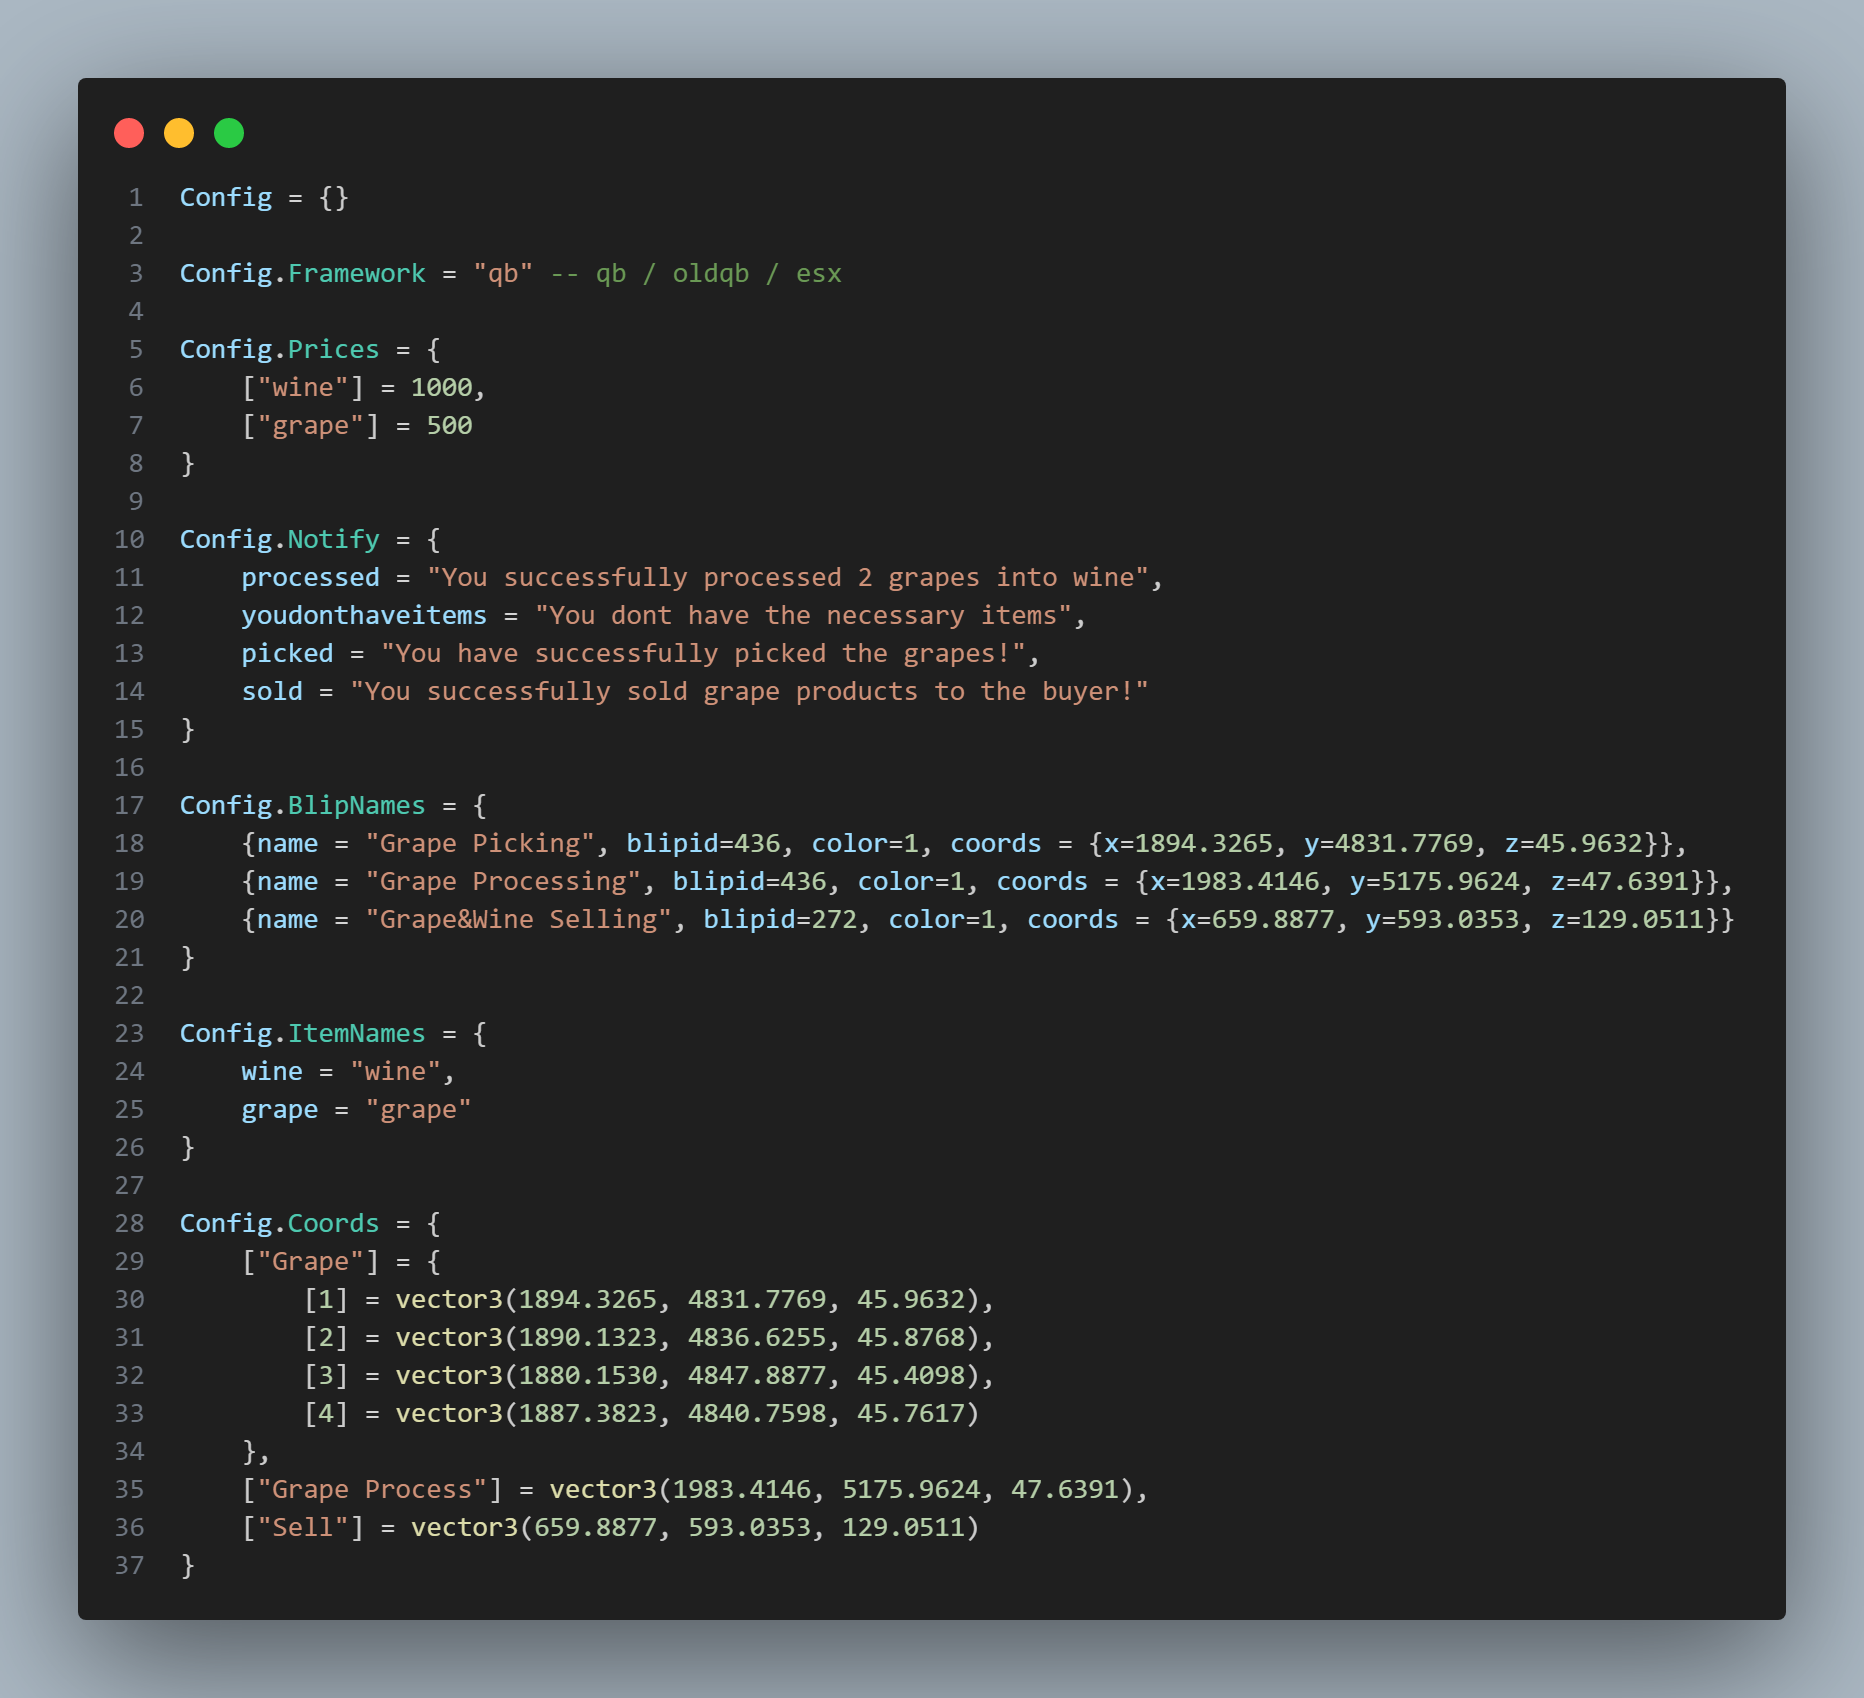The height and width of the screenshot is (1698, 1864).
Task: Place cursor on wine price 1000
Action: 442,388
